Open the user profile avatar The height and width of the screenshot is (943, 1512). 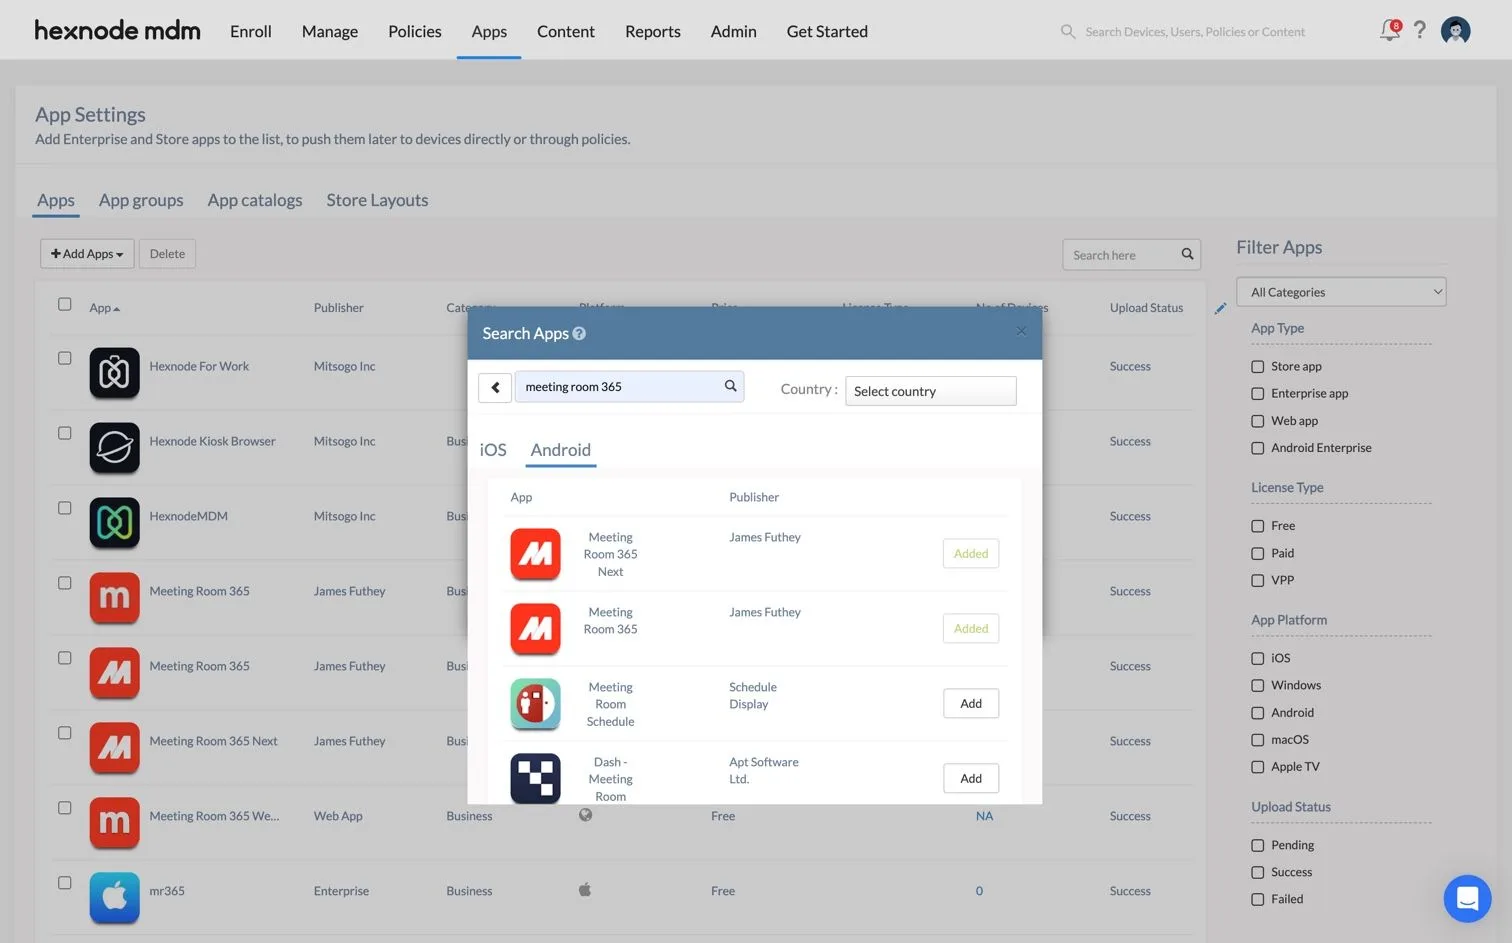[1456, 30]
